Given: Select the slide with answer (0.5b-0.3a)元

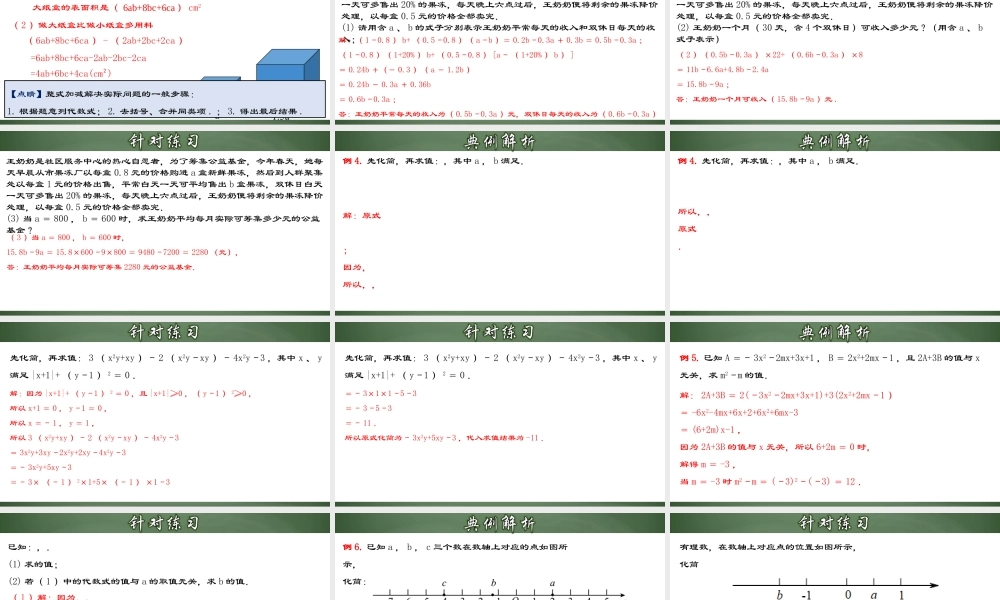Looking at the screenshot, I should pos(498,60).
